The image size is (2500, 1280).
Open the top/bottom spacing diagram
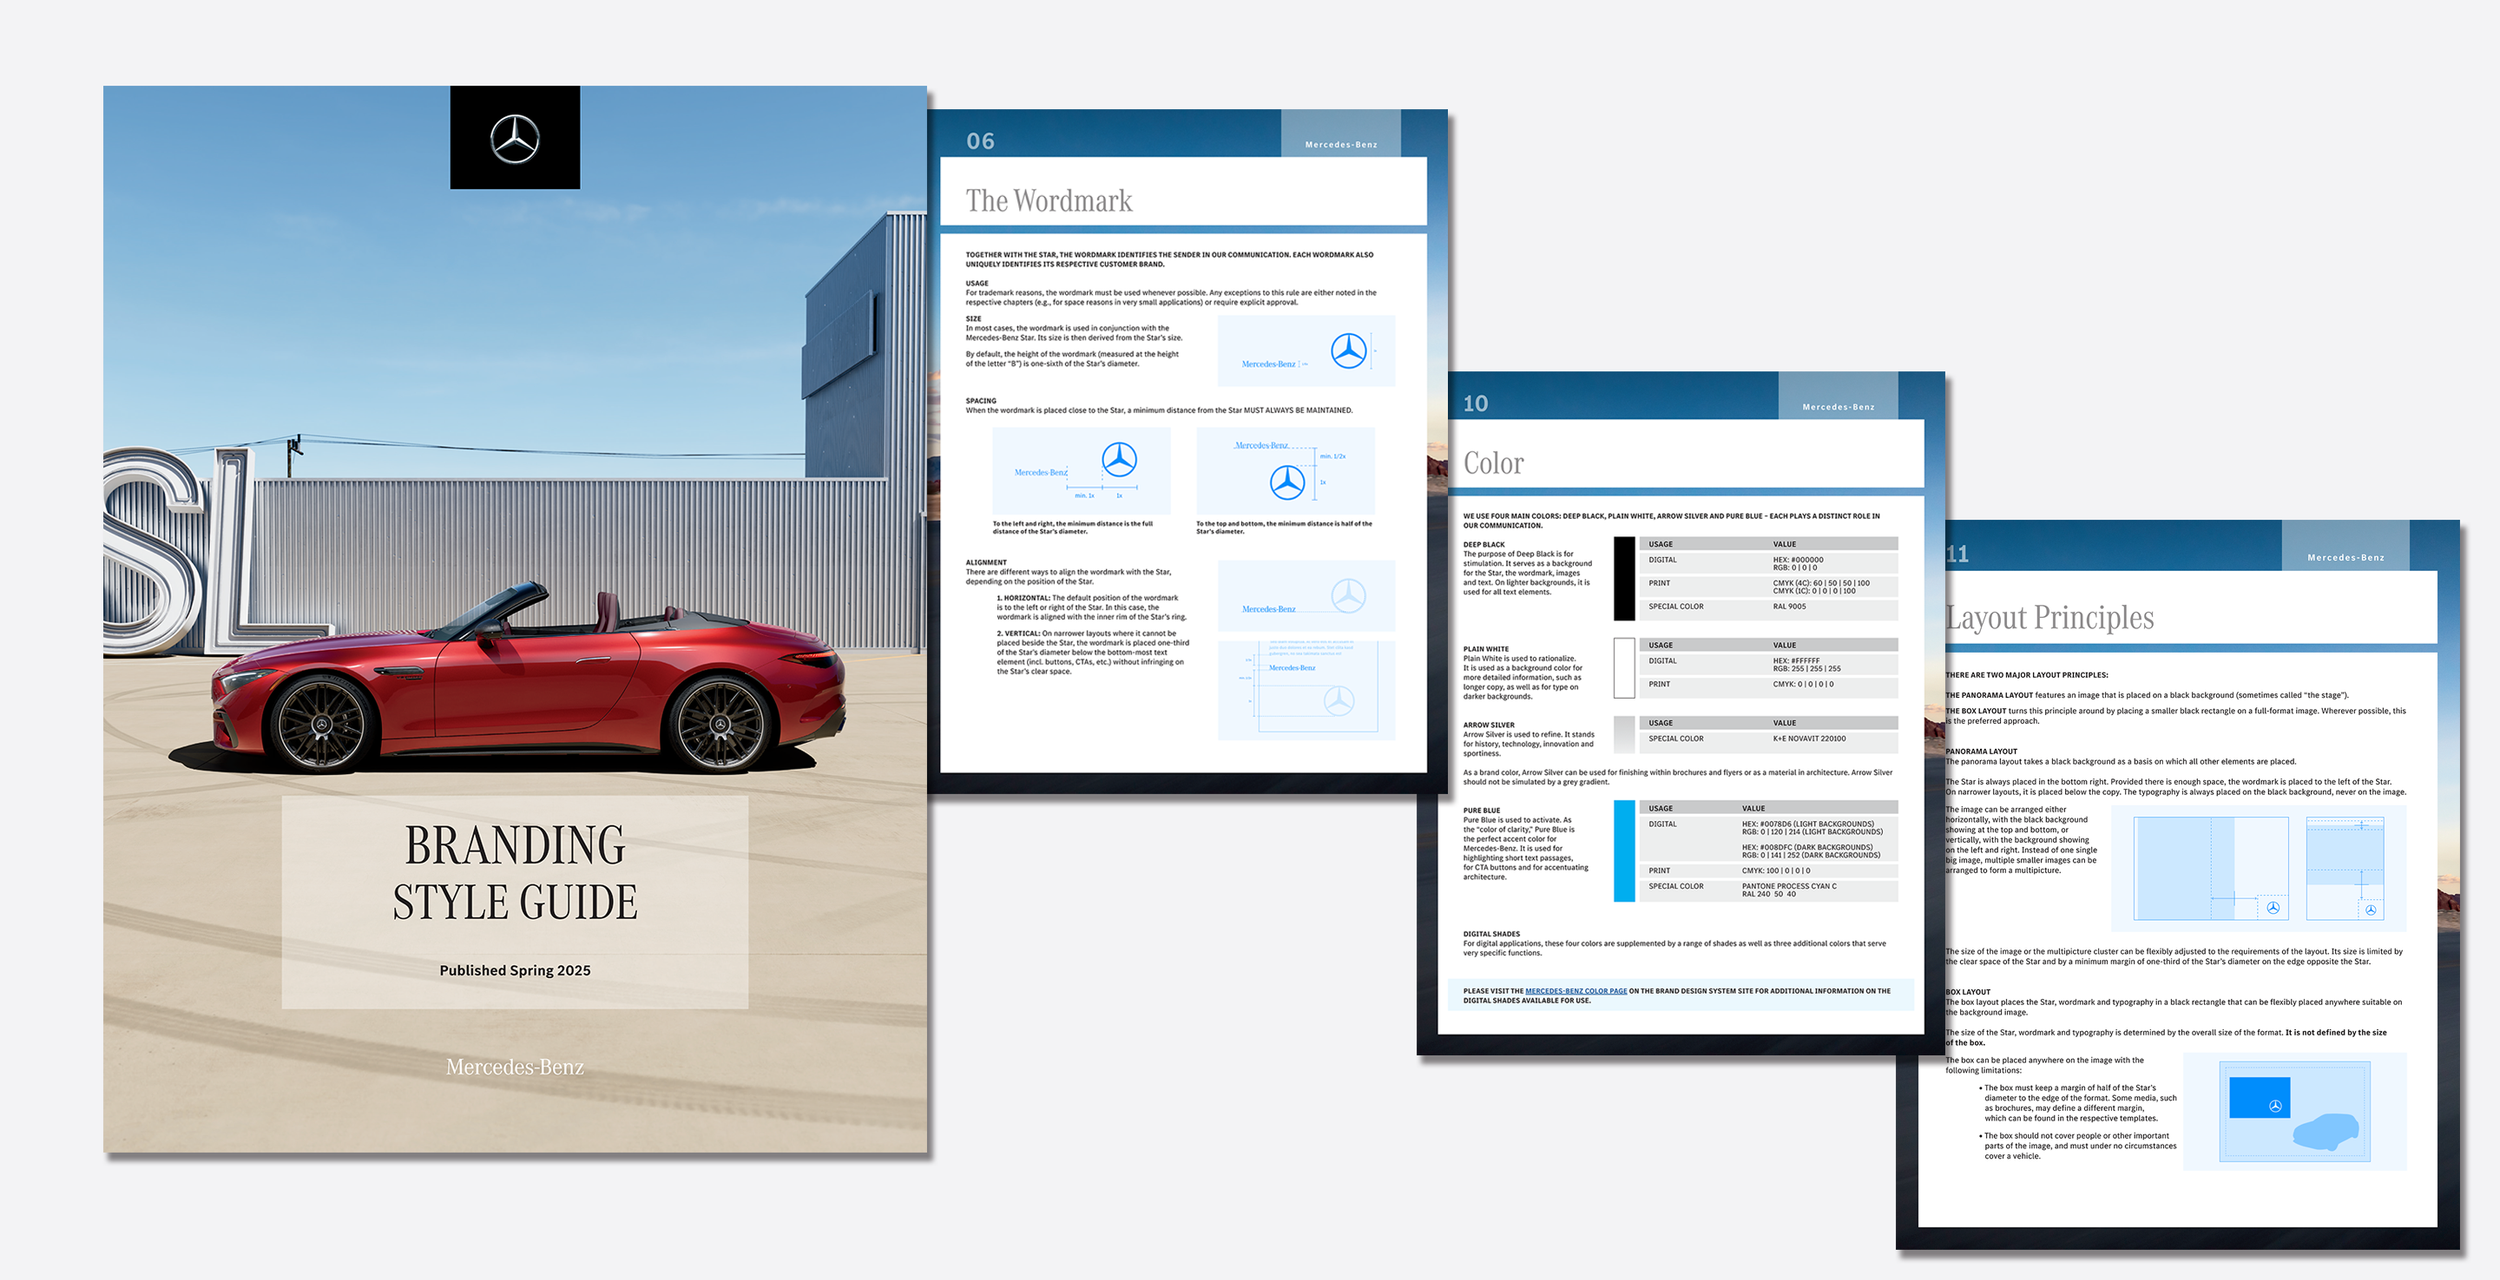tap(1285, 471)
